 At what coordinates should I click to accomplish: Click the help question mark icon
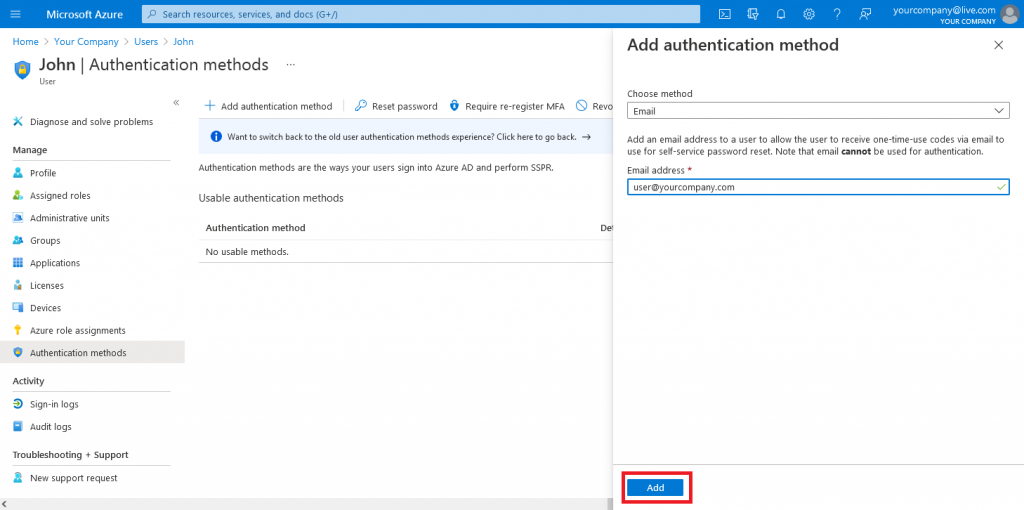tap(837, 14)
